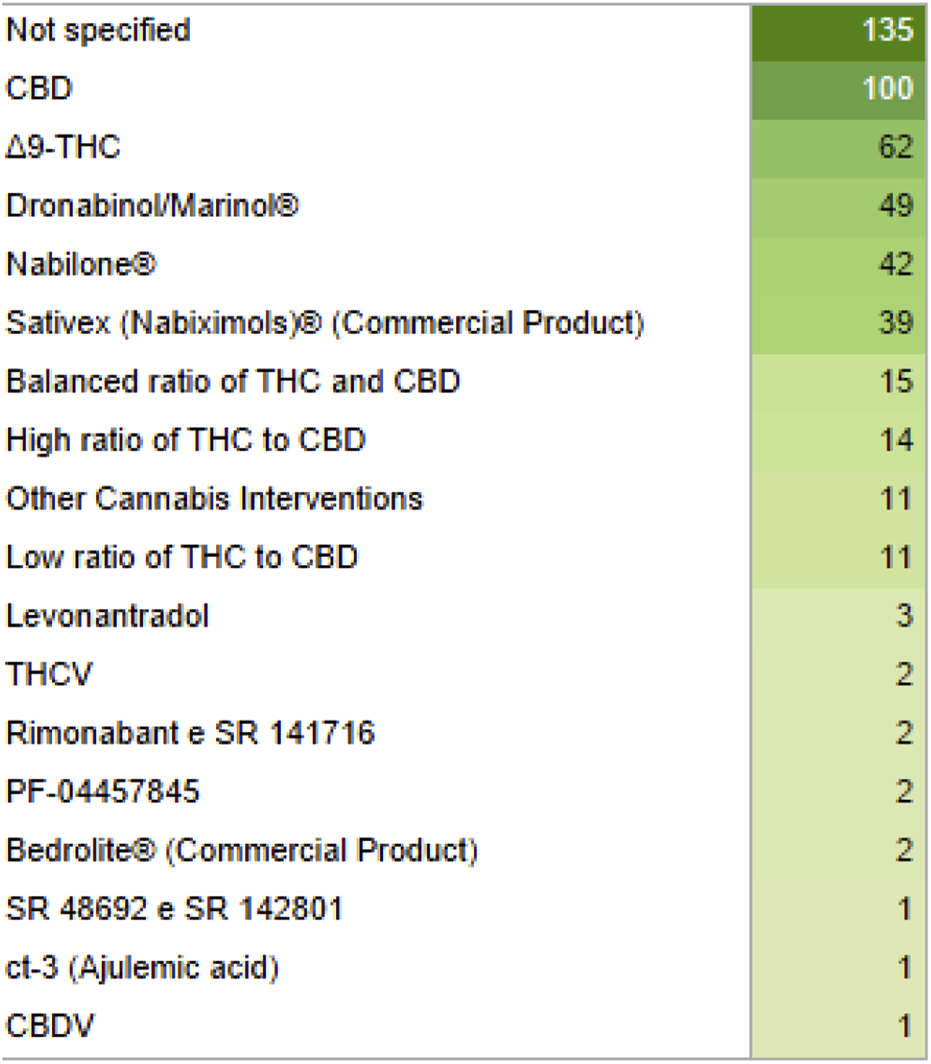Screen dimensions: 931x1064
Task: Select the PF-04457845 row label
Action: [103, 792]
